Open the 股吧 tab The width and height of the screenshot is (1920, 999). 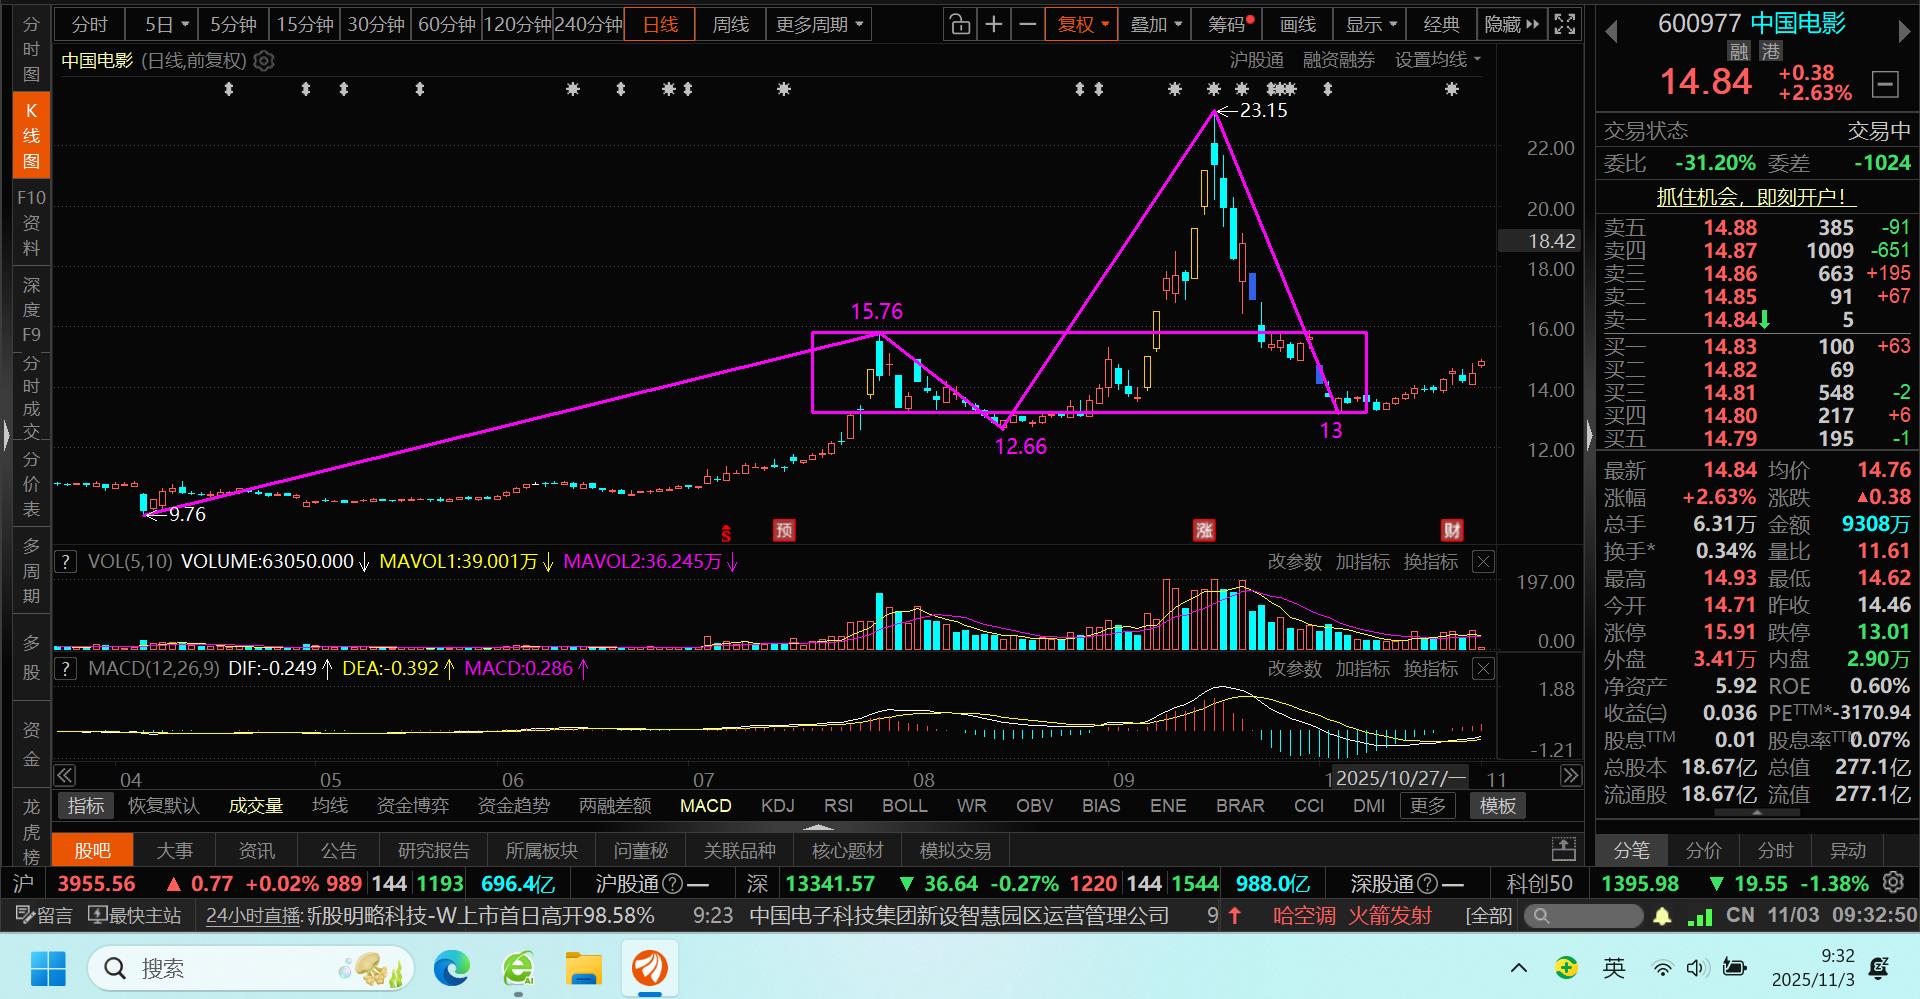coord(92,851)
